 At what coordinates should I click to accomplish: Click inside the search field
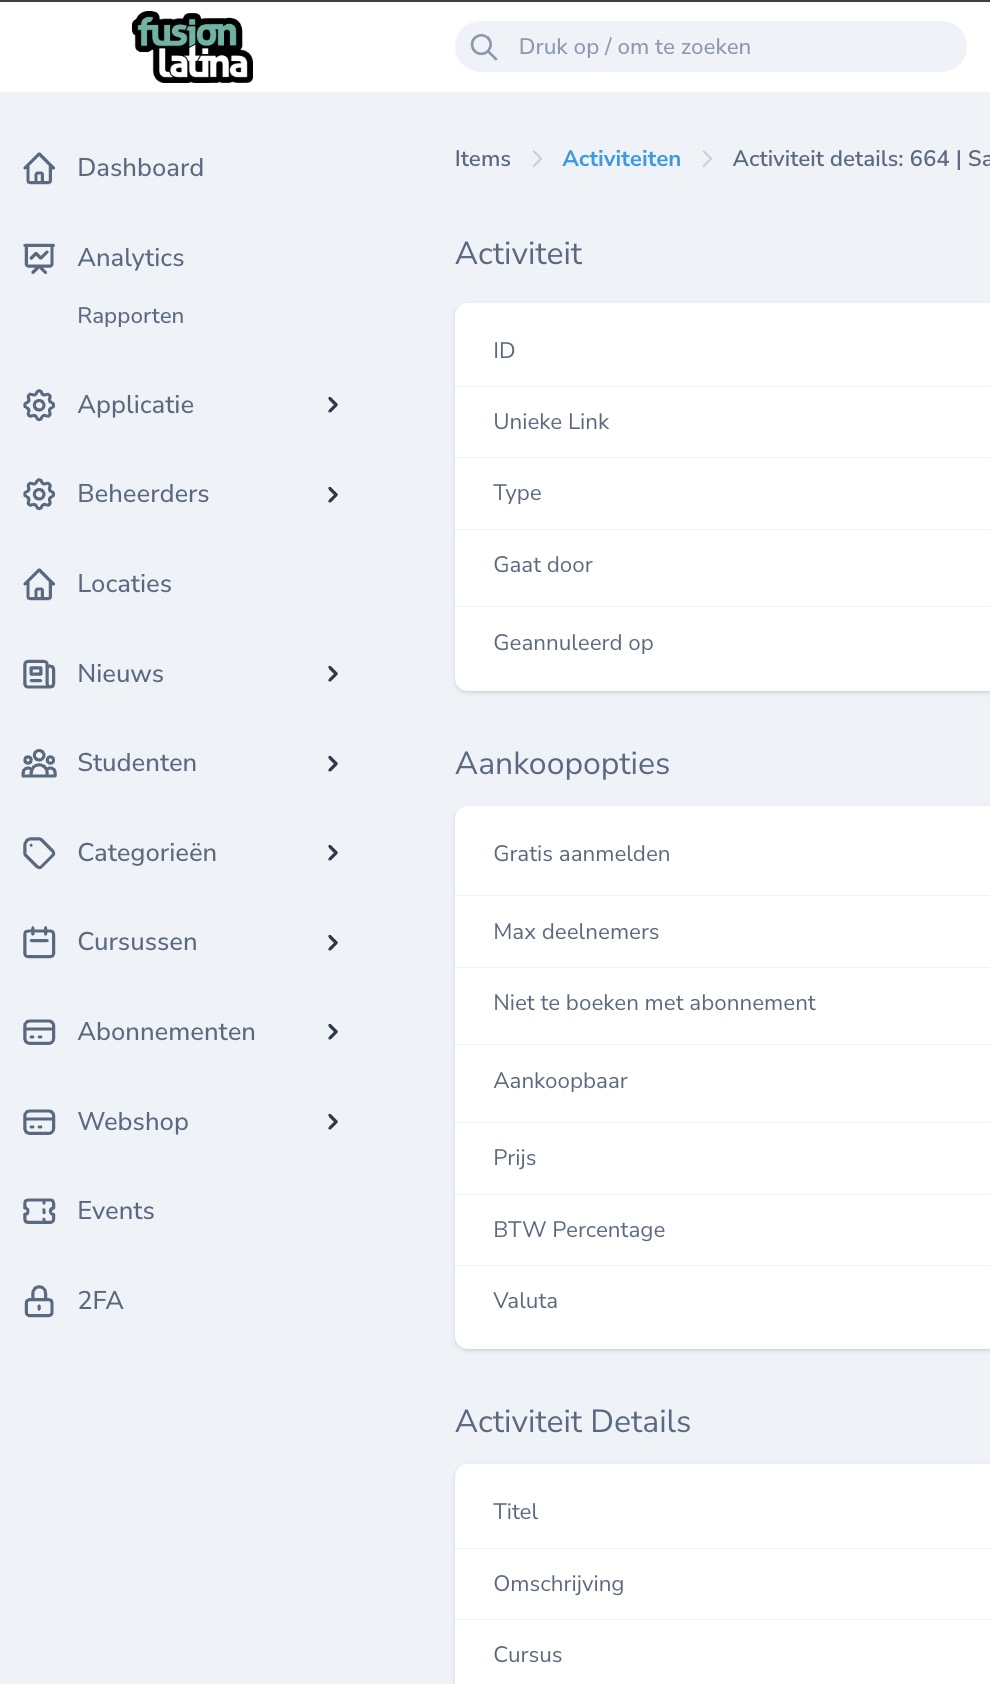710,46
